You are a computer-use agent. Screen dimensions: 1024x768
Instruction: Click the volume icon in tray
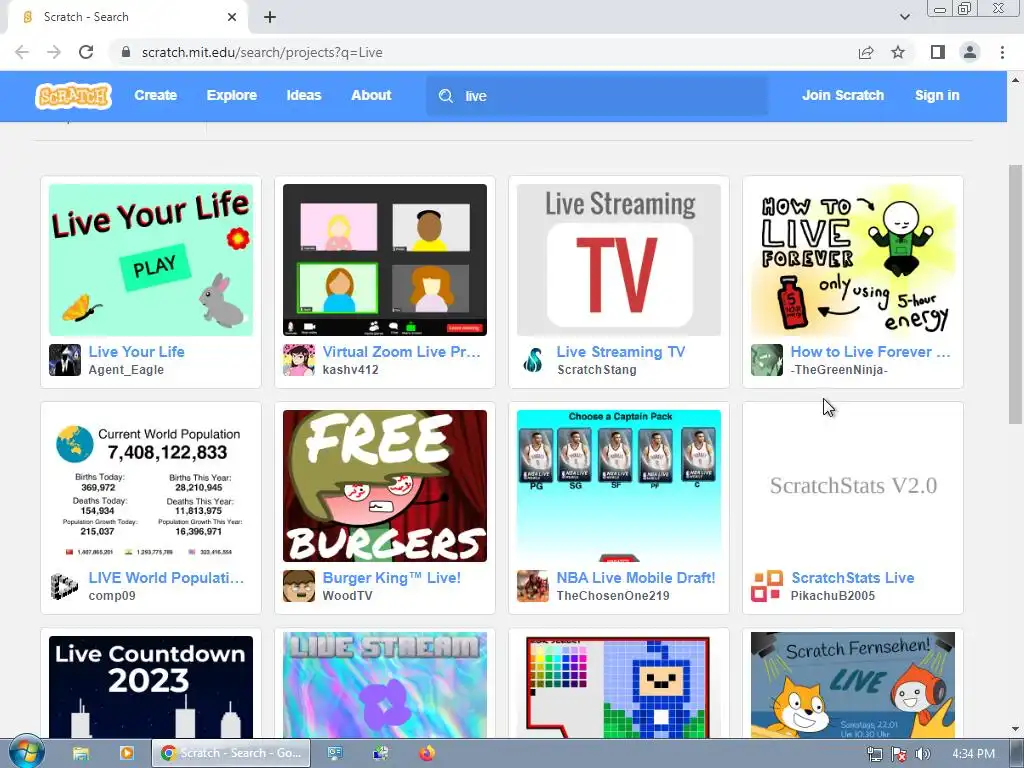922,754
